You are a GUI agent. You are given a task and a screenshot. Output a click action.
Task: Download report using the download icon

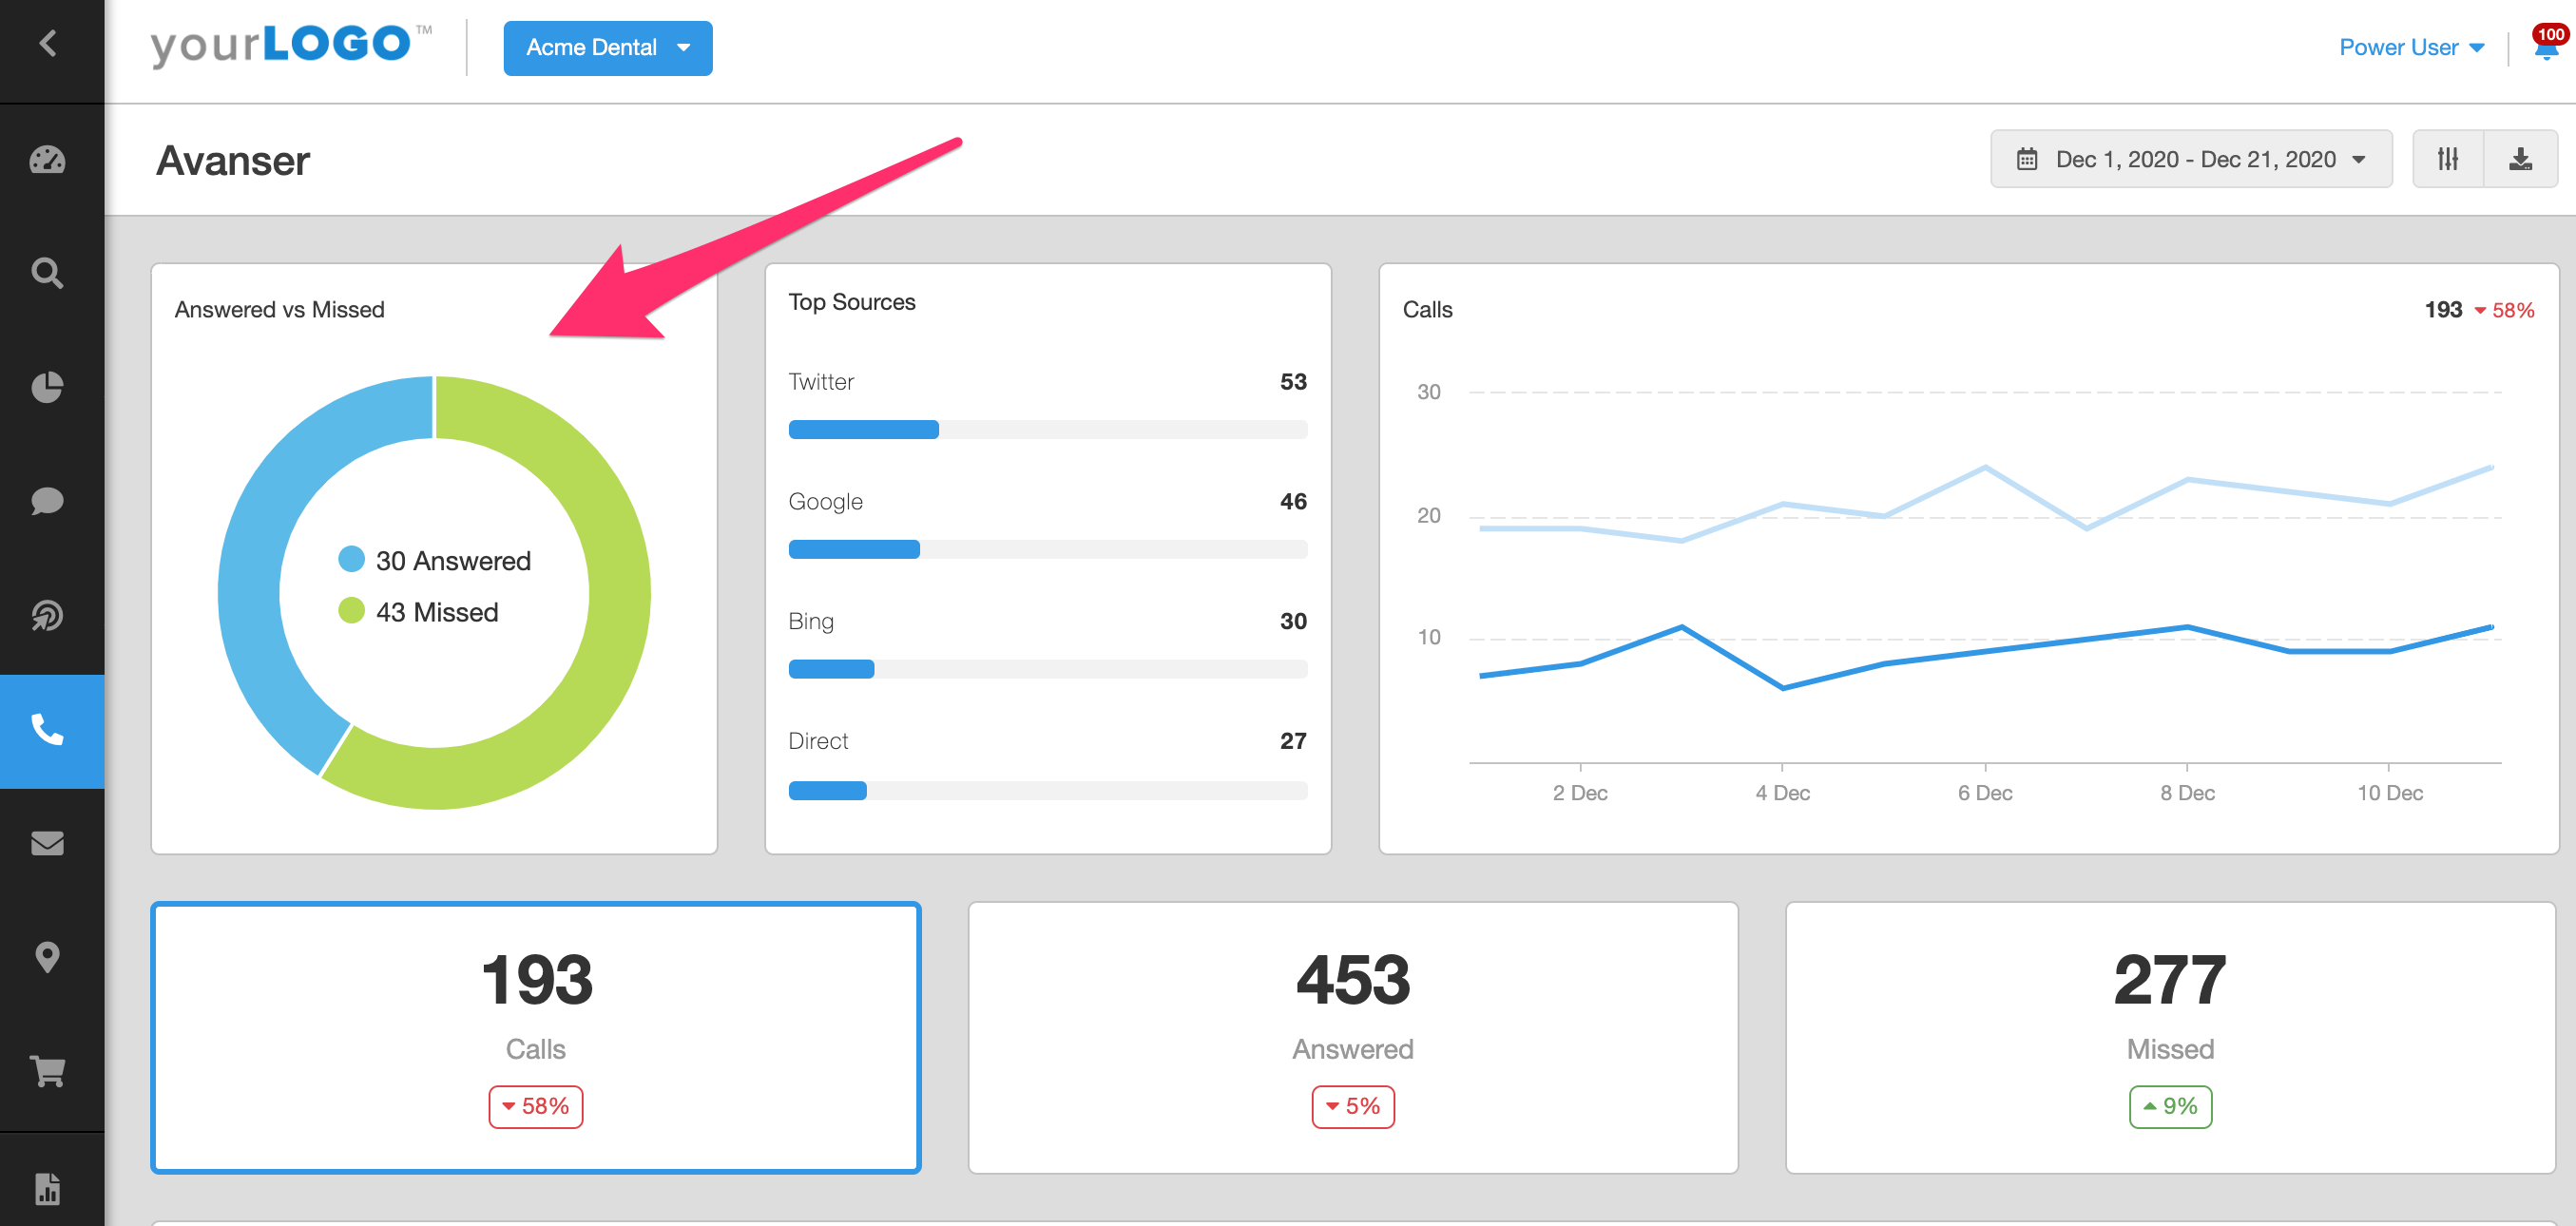pyautogui.click(x=2520, y=159)
